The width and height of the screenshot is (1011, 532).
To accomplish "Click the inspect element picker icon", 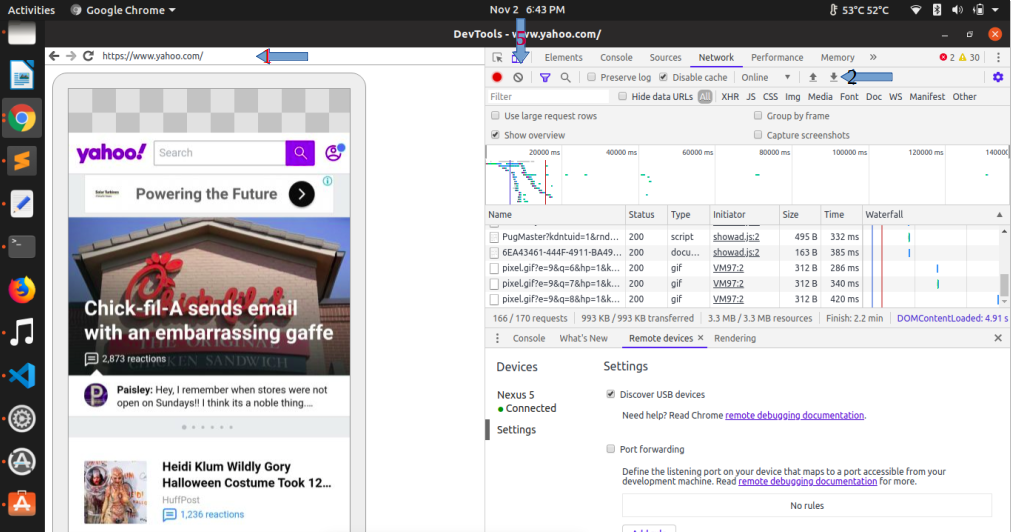I will click(x=497, y=57).
